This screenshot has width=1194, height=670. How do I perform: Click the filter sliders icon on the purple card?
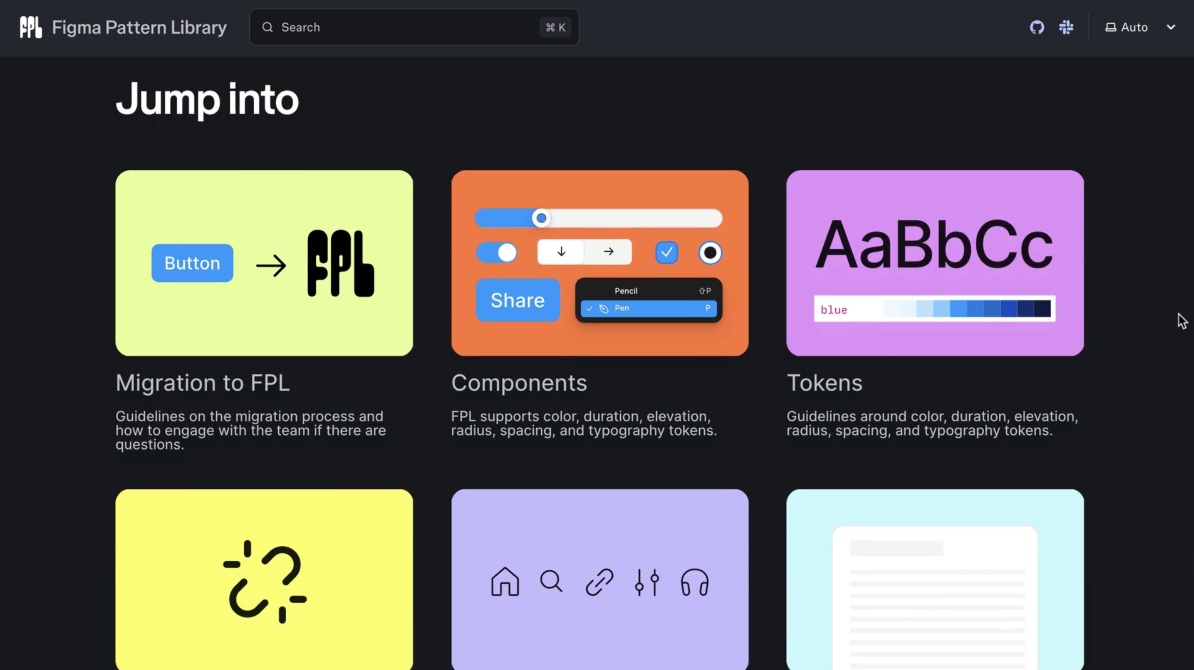647,581
